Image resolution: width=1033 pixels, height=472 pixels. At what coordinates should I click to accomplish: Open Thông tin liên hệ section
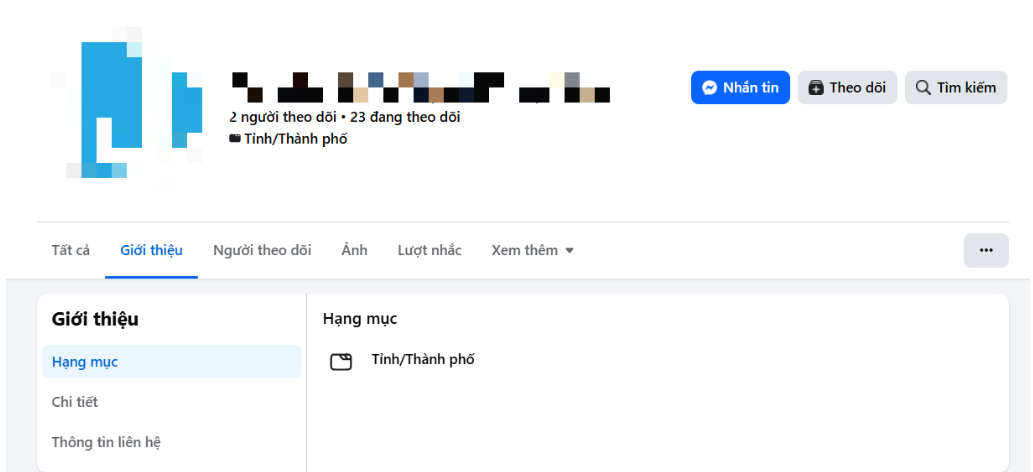(x=171, y=442)
